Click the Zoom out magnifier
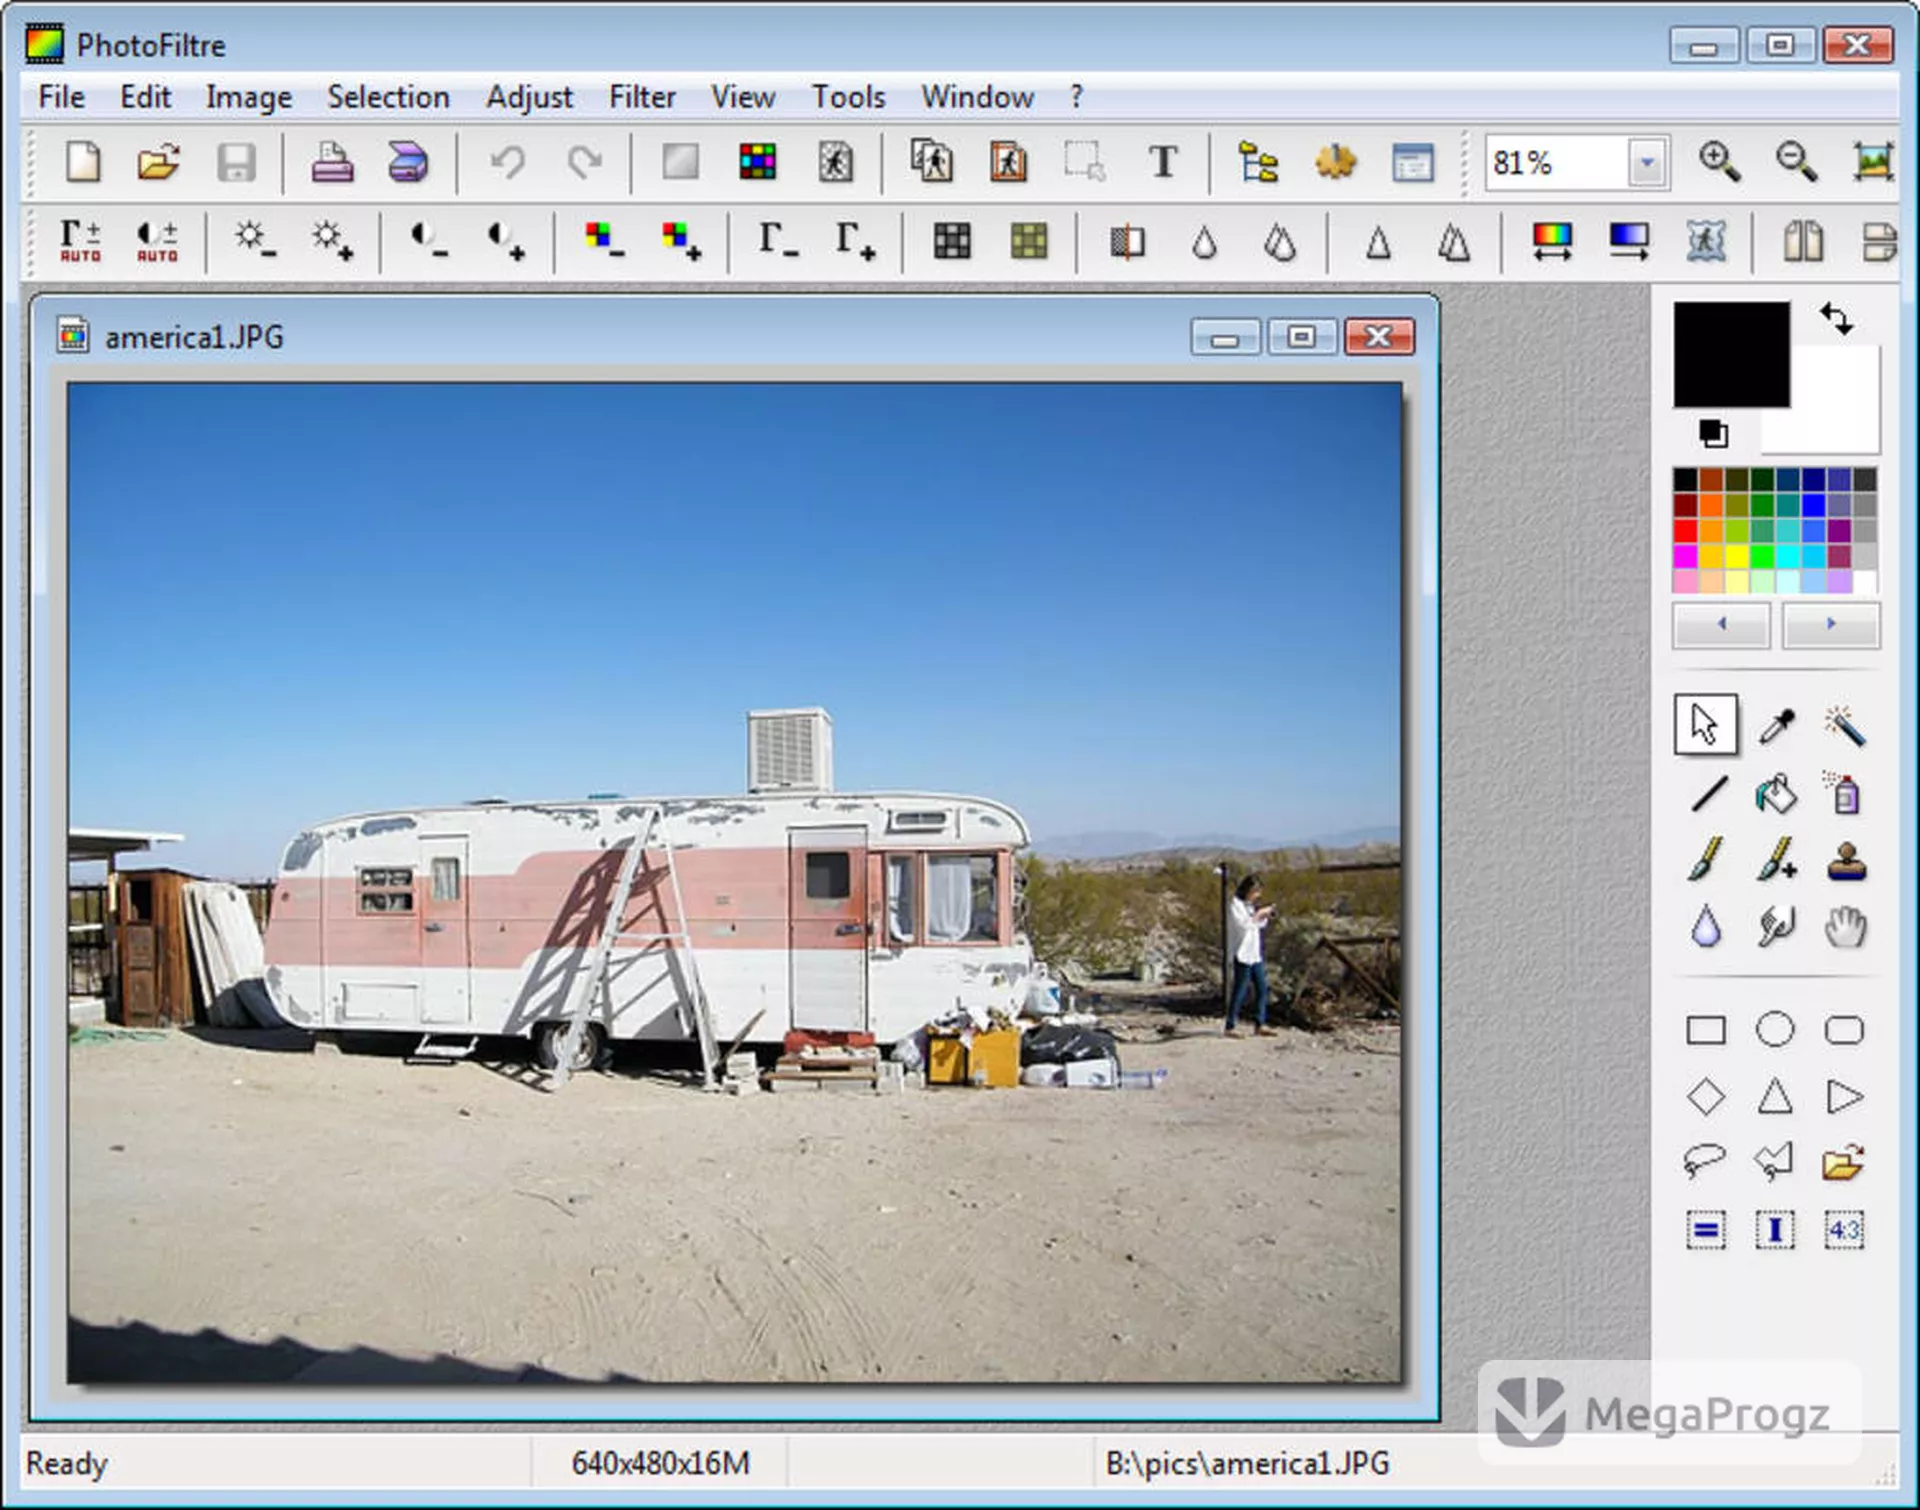The image size is (1920, 1510). point(1796,161)
